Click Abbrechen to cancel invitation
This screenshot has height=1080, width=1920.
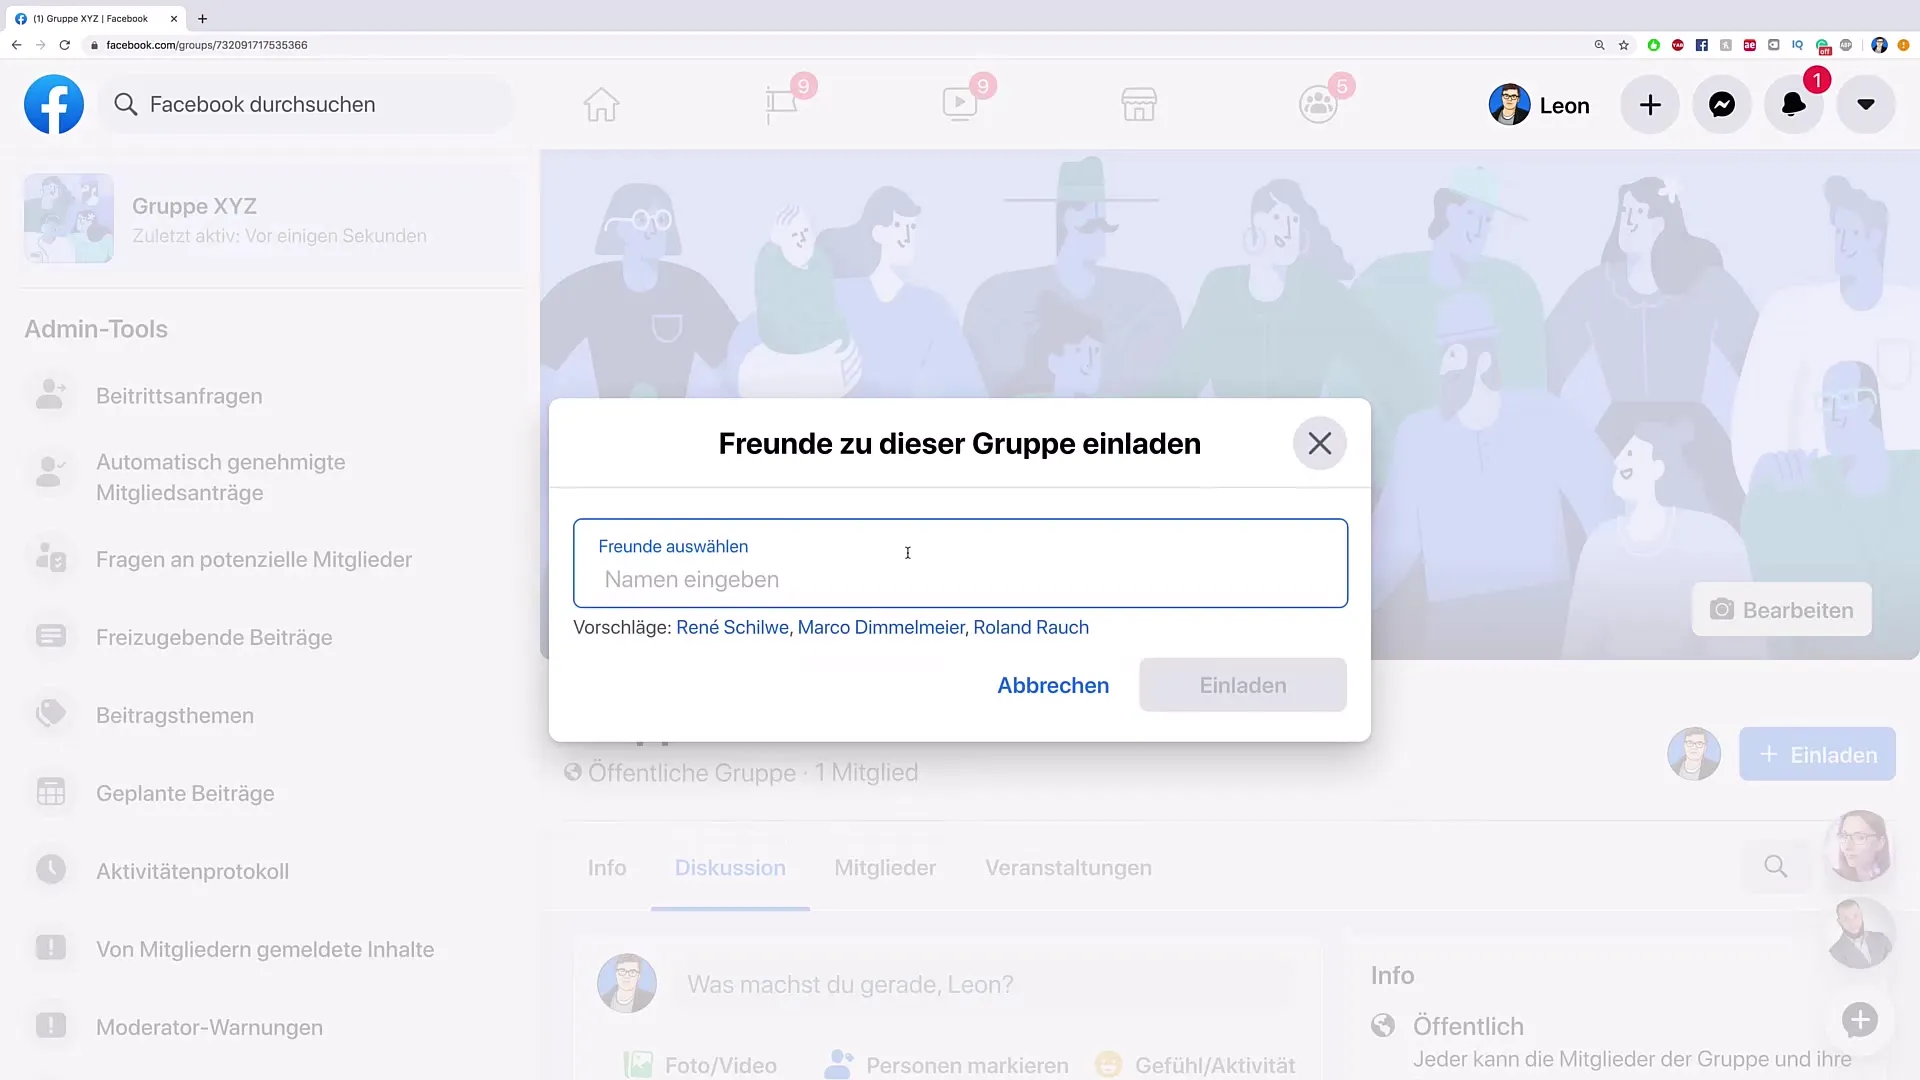(x=1053, y=685)
